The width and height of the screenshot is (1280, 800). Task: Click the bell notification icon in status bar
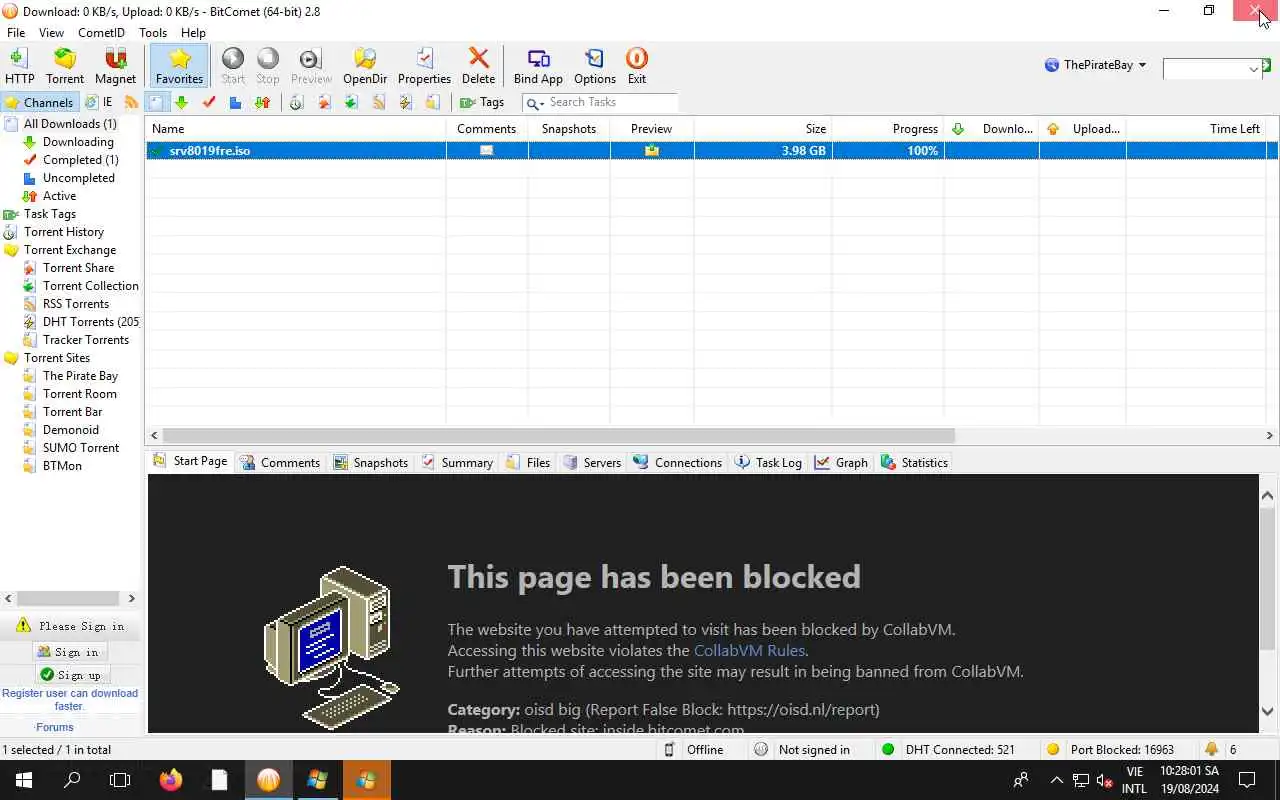click(x=1212, y=749)
